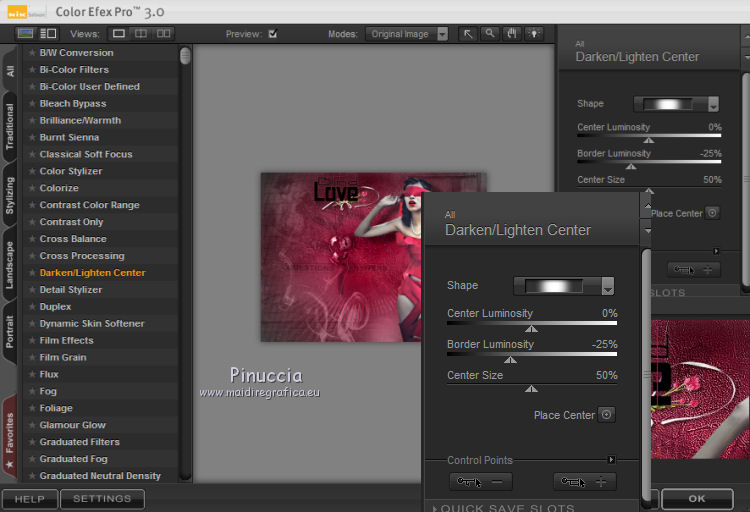750x512 pixels.
Task: Select the arrow pointer tool
Action: pyautogui.click(x=468, y=34)
